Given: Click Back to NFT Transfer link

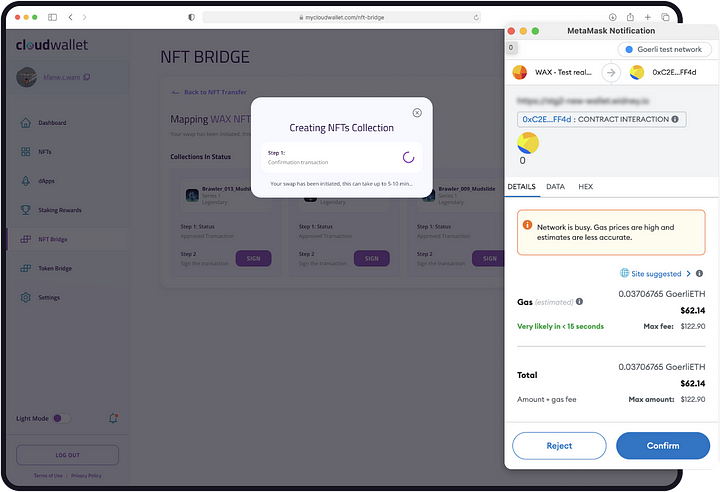Looking at the screenshot, I should coord(209,92).
